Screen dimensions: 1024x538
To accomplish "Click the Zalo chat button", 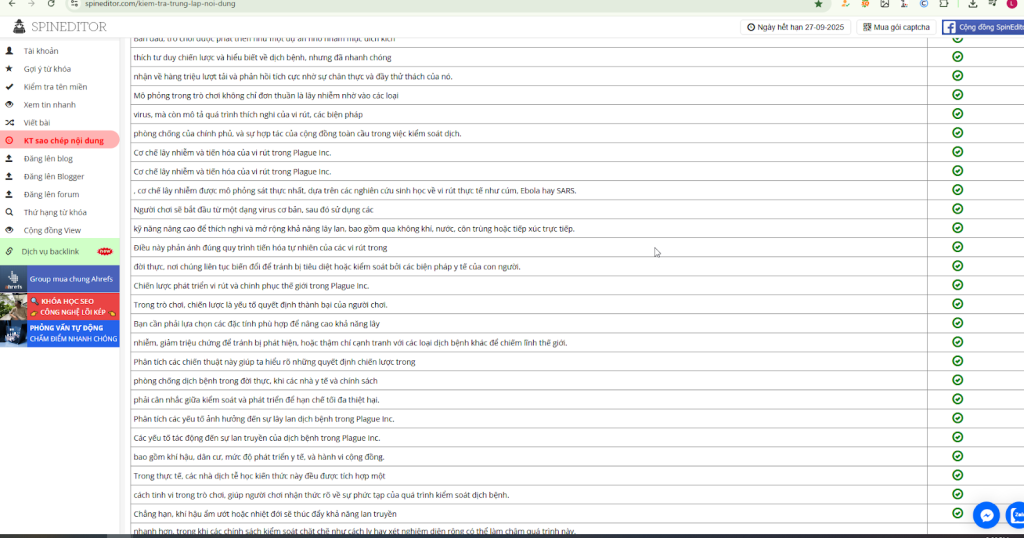I will 1017,514.
